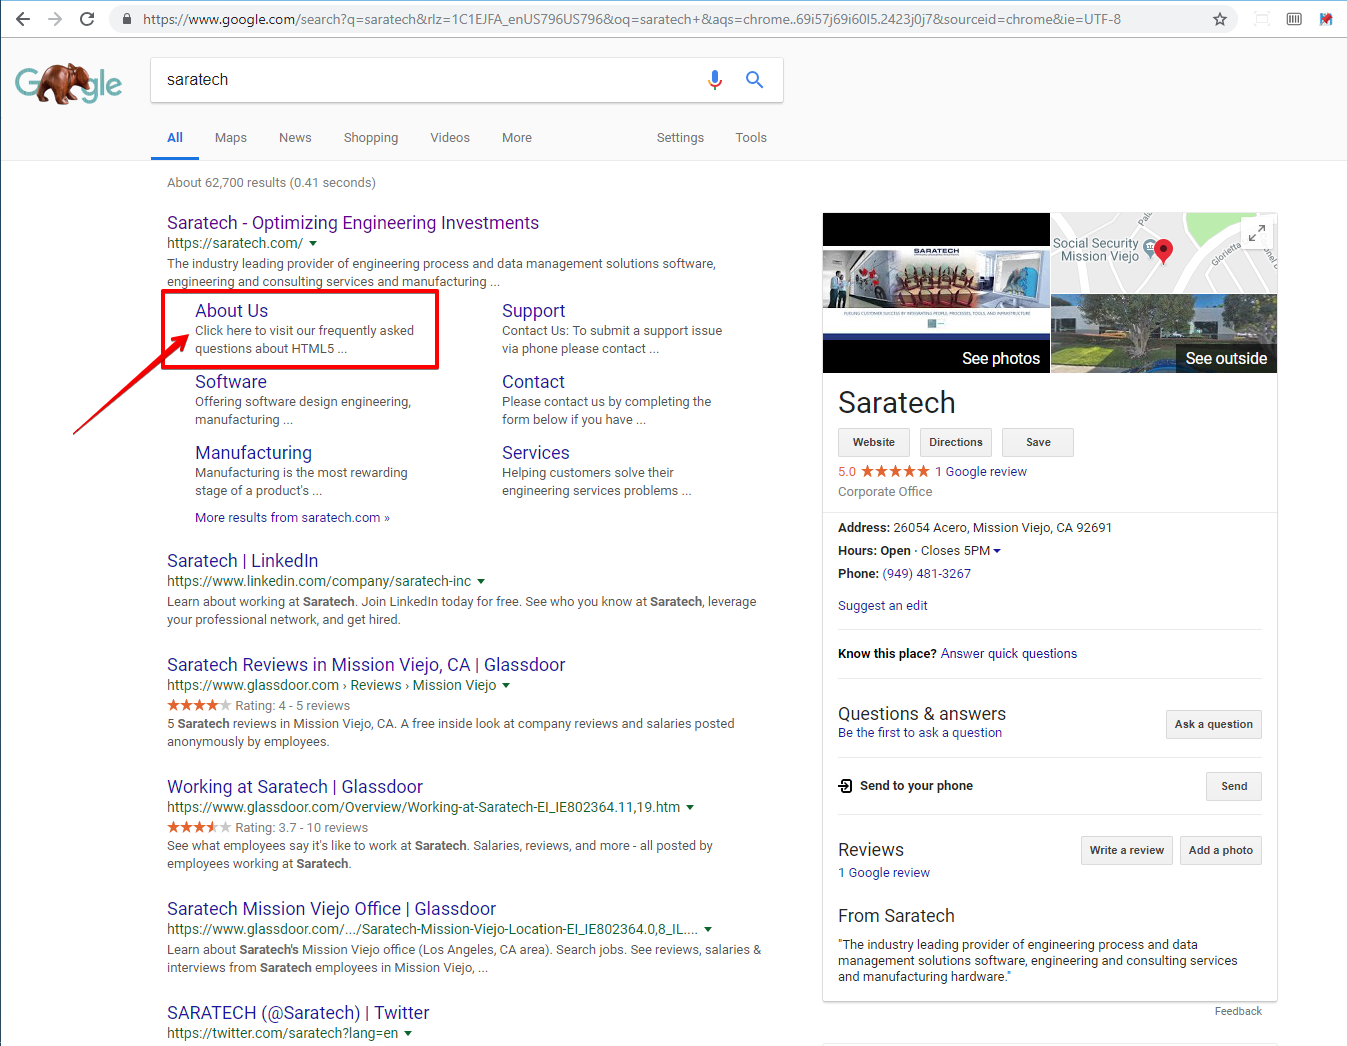Click the red map pin marker
The height and width of the screenshot is (1046, 1347).
tap(1163, 250)
